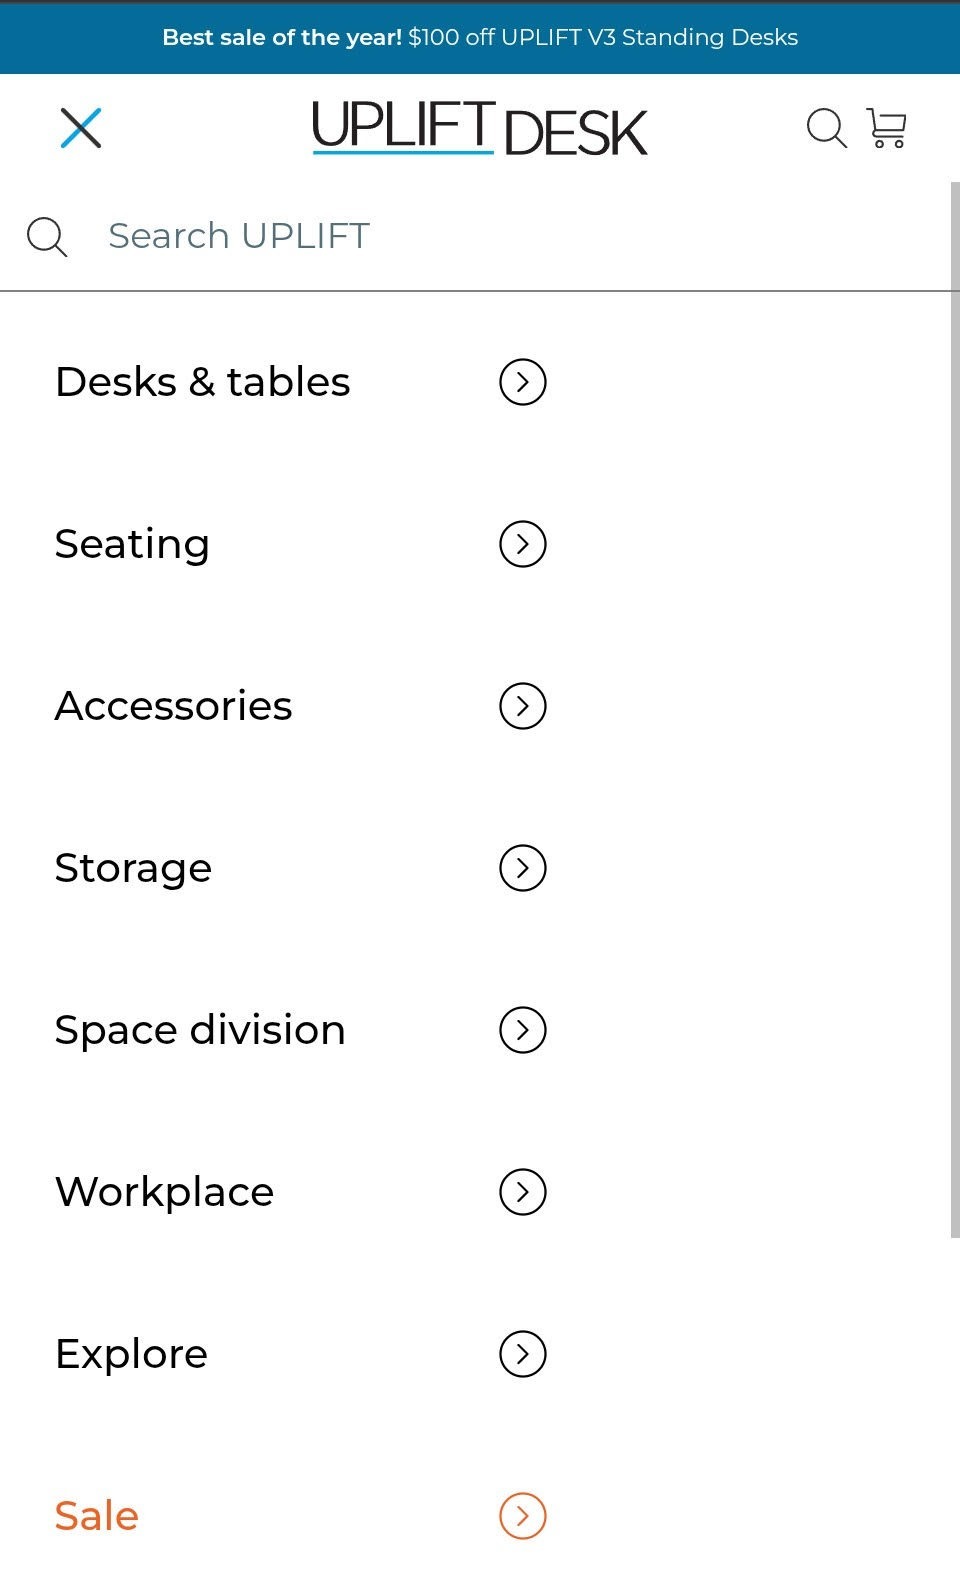Image resolution: width=960 pixels, height=1594 pixels.
Task: Go to the Accessories menu label
Action: pos(174,706)
